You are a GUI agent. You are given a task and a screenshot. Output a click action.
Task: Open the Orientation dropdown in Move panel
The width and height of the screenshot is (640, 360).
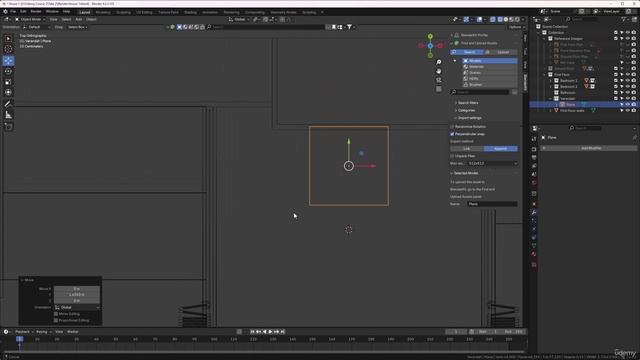pyautogui.click(x=77, y=307)
